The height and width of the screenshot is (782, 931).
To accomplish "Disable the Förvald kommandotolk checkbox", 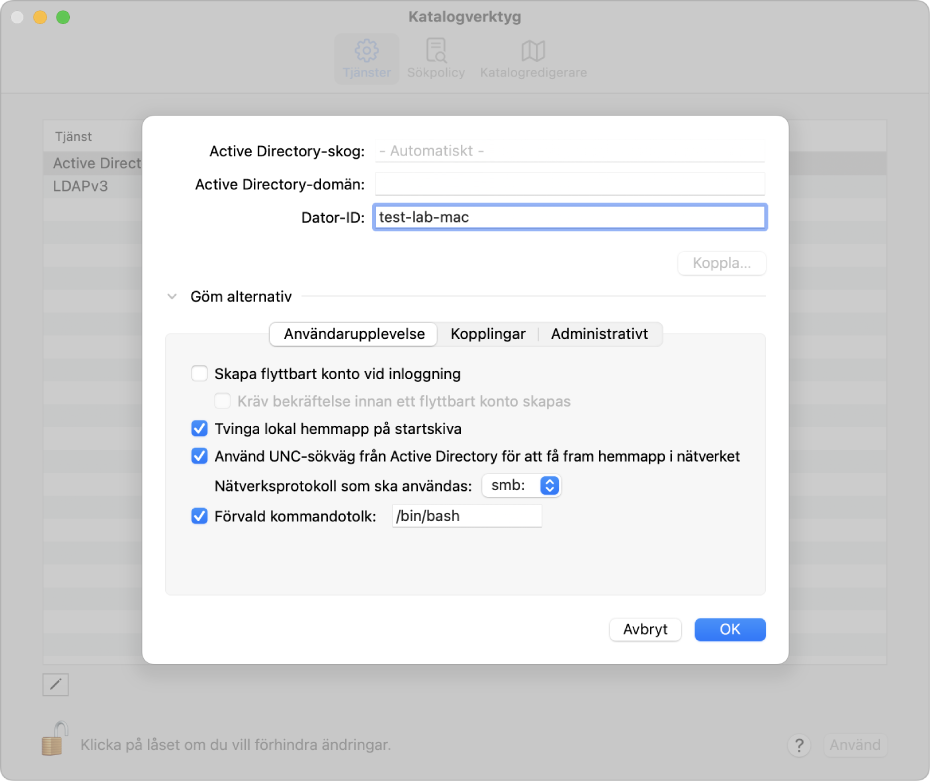I will coord(200,516).
